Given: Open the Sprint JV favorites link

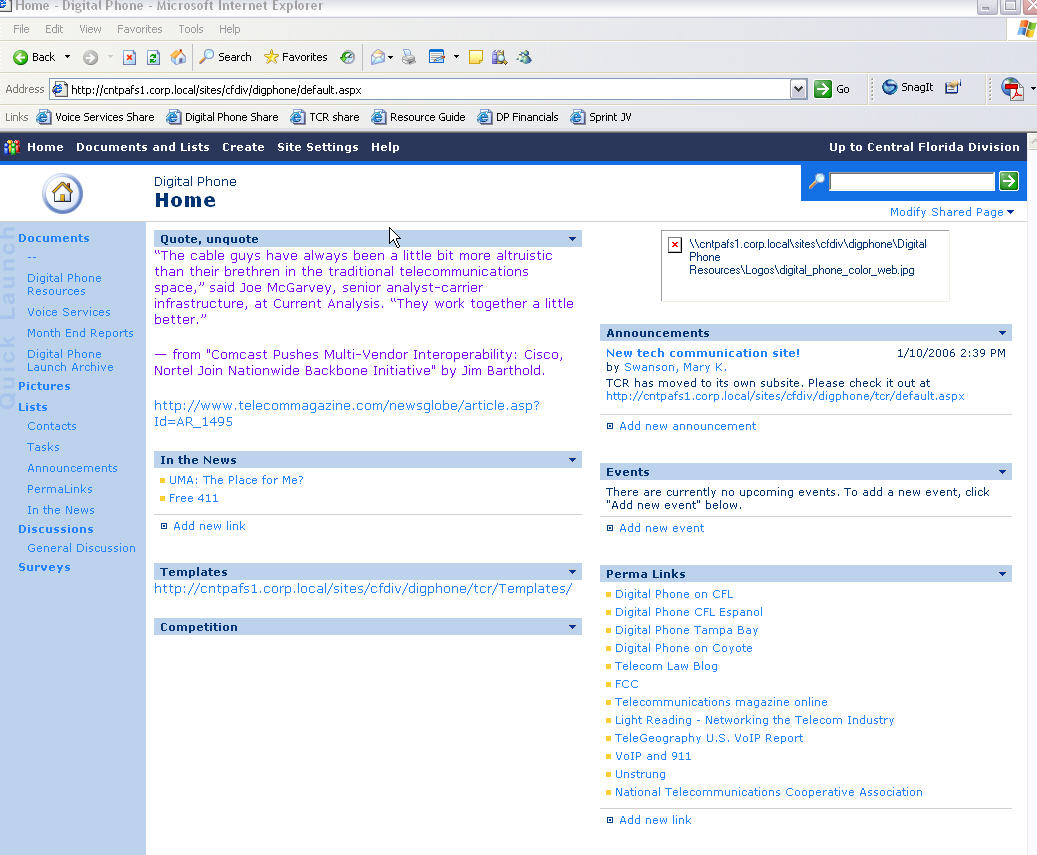Looking at the screenshot, I should (x=601, y=117).
